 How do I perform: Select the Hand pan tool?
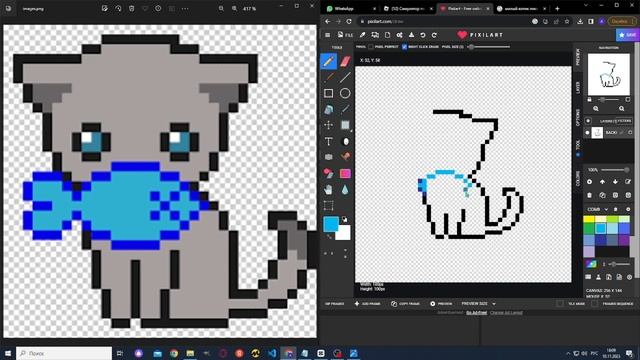coord(329,189)
